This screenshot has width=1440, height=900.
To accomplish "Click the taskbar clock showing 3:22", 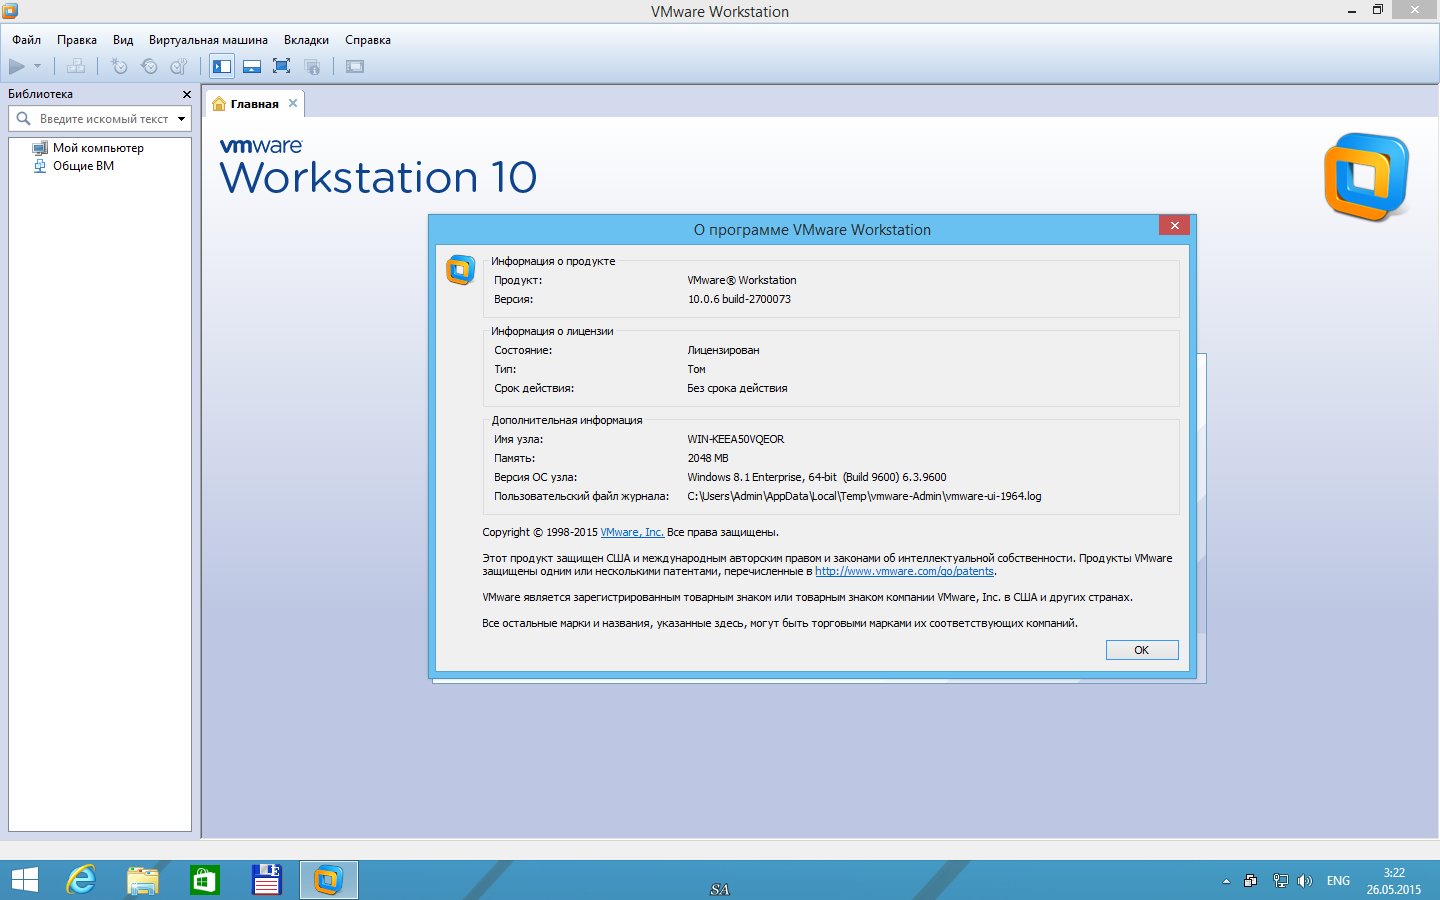I will [1394, 881].
